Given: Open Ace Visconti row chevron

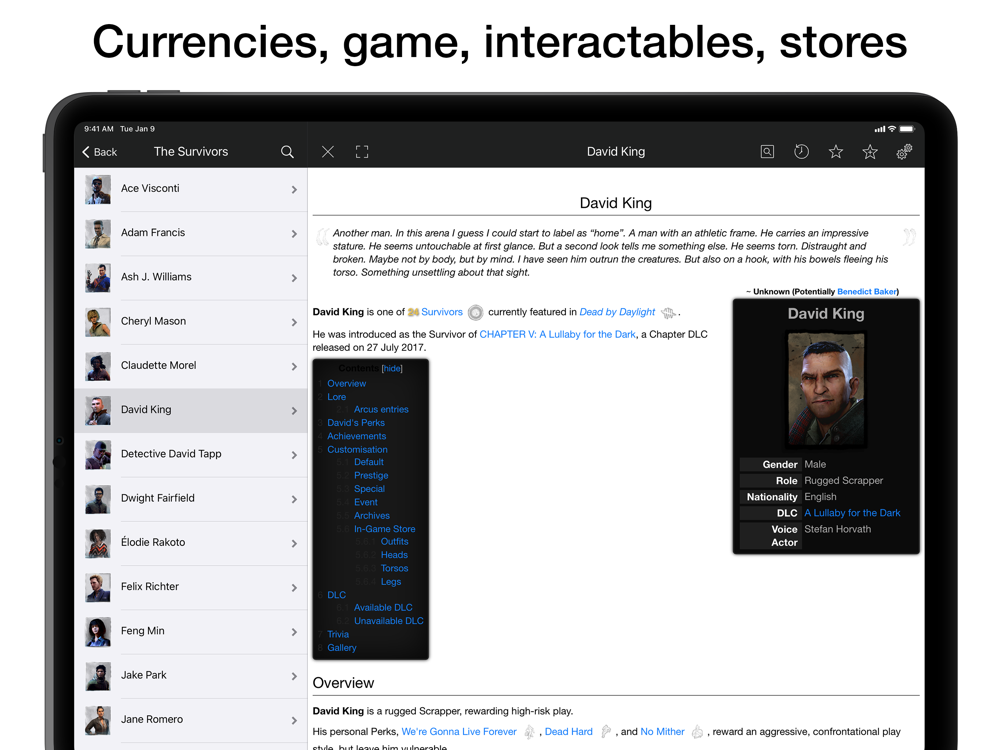Looking at the screenshot, I should (294, 189).
